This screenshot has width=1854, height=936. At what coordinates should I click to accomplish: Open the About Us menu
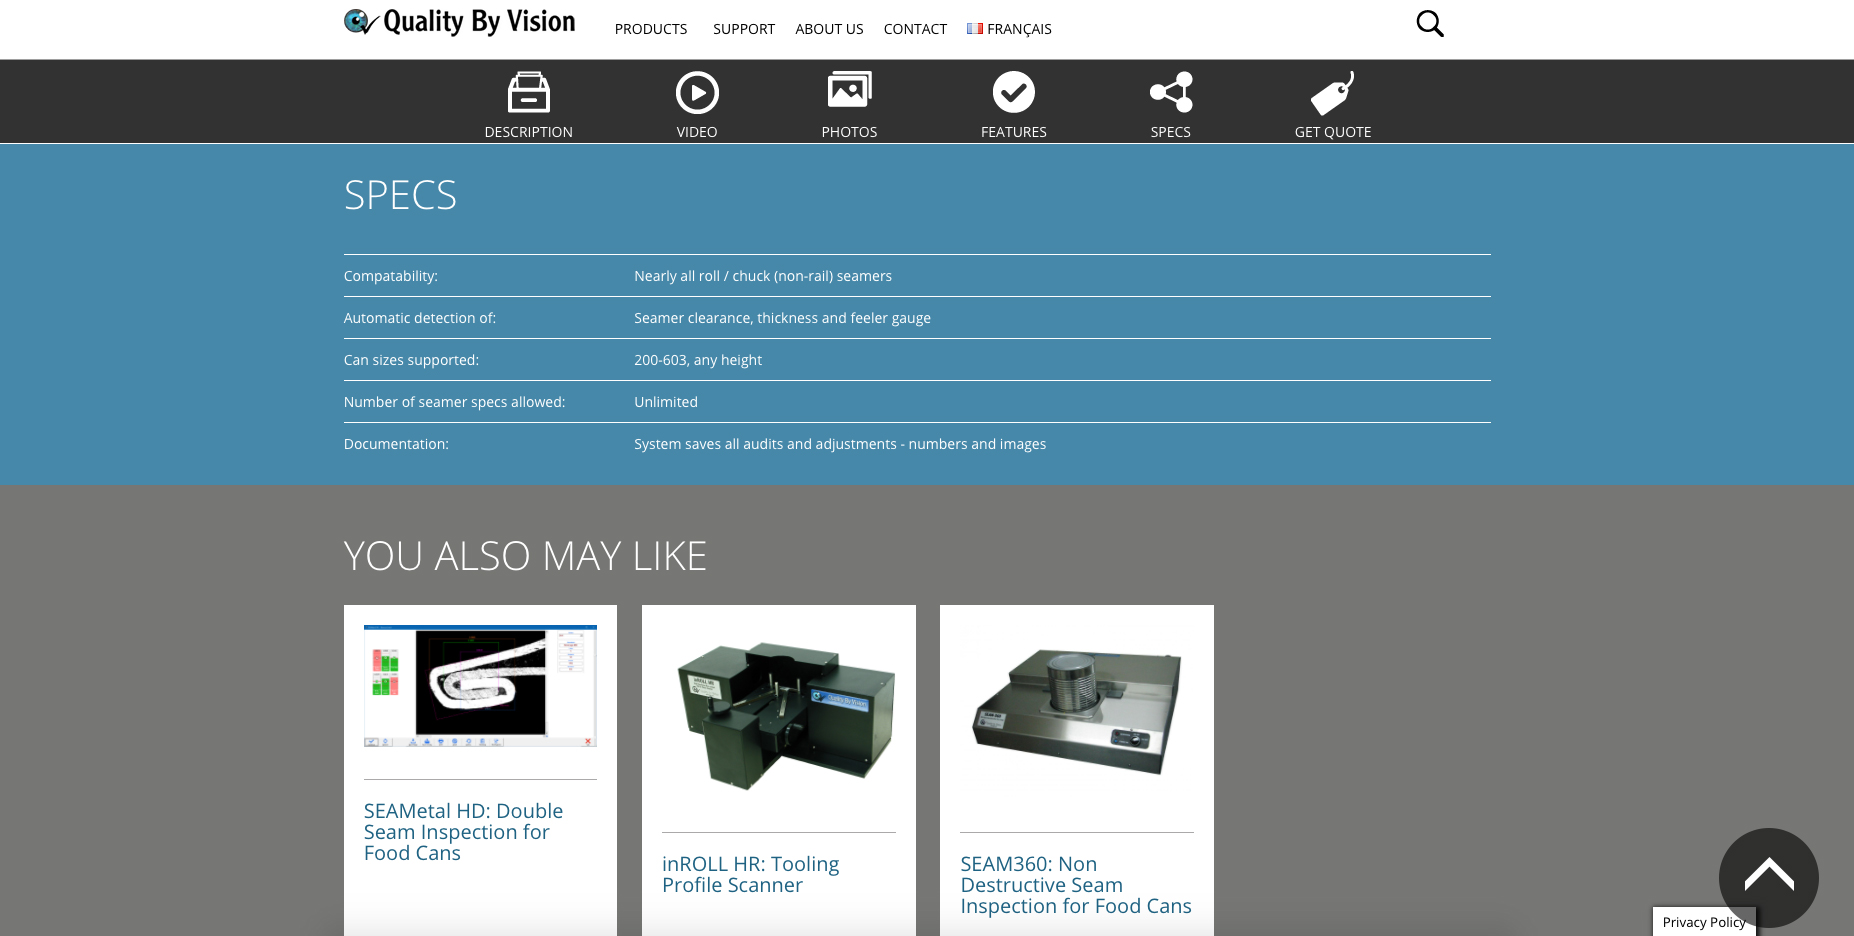pyautogui.click(x=829, y=29)
